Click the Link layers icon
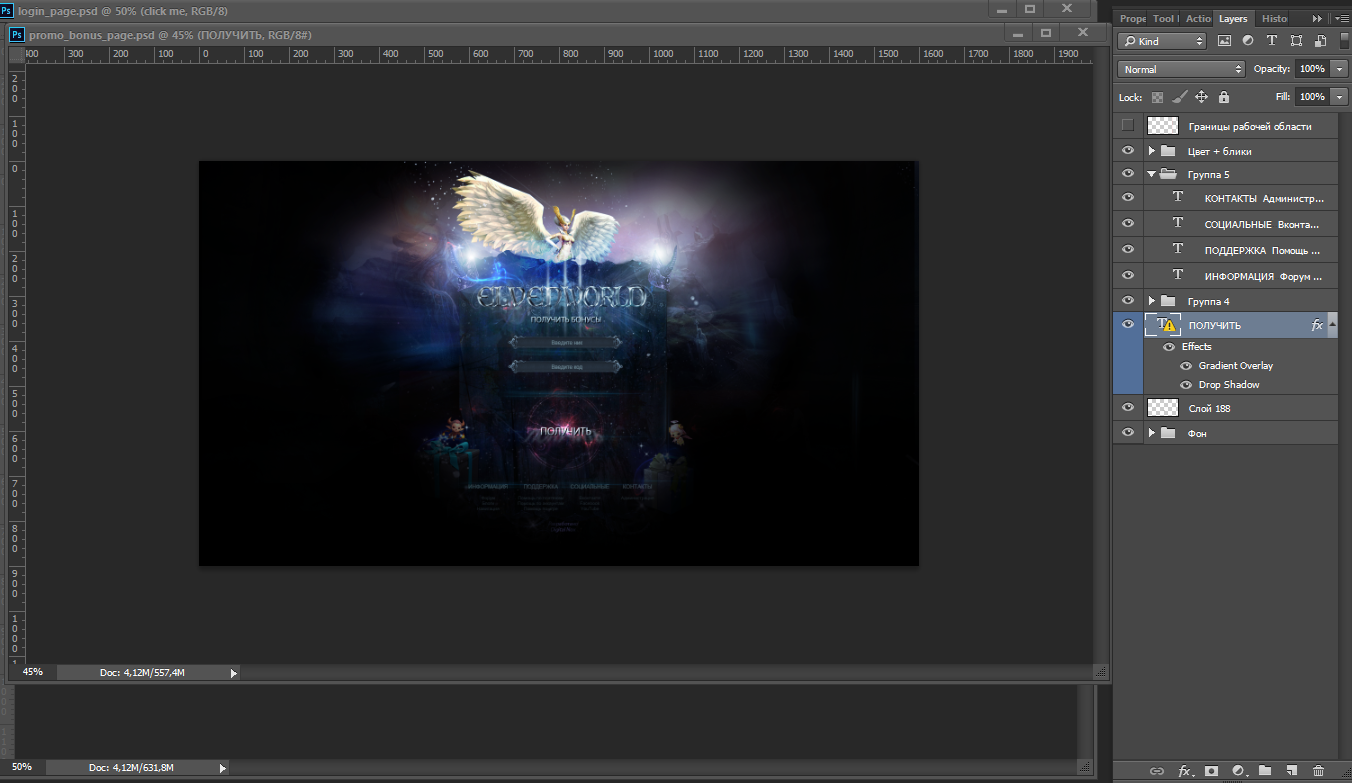Viewport: 1352px width, 783px height. [x=1157, y=771]
